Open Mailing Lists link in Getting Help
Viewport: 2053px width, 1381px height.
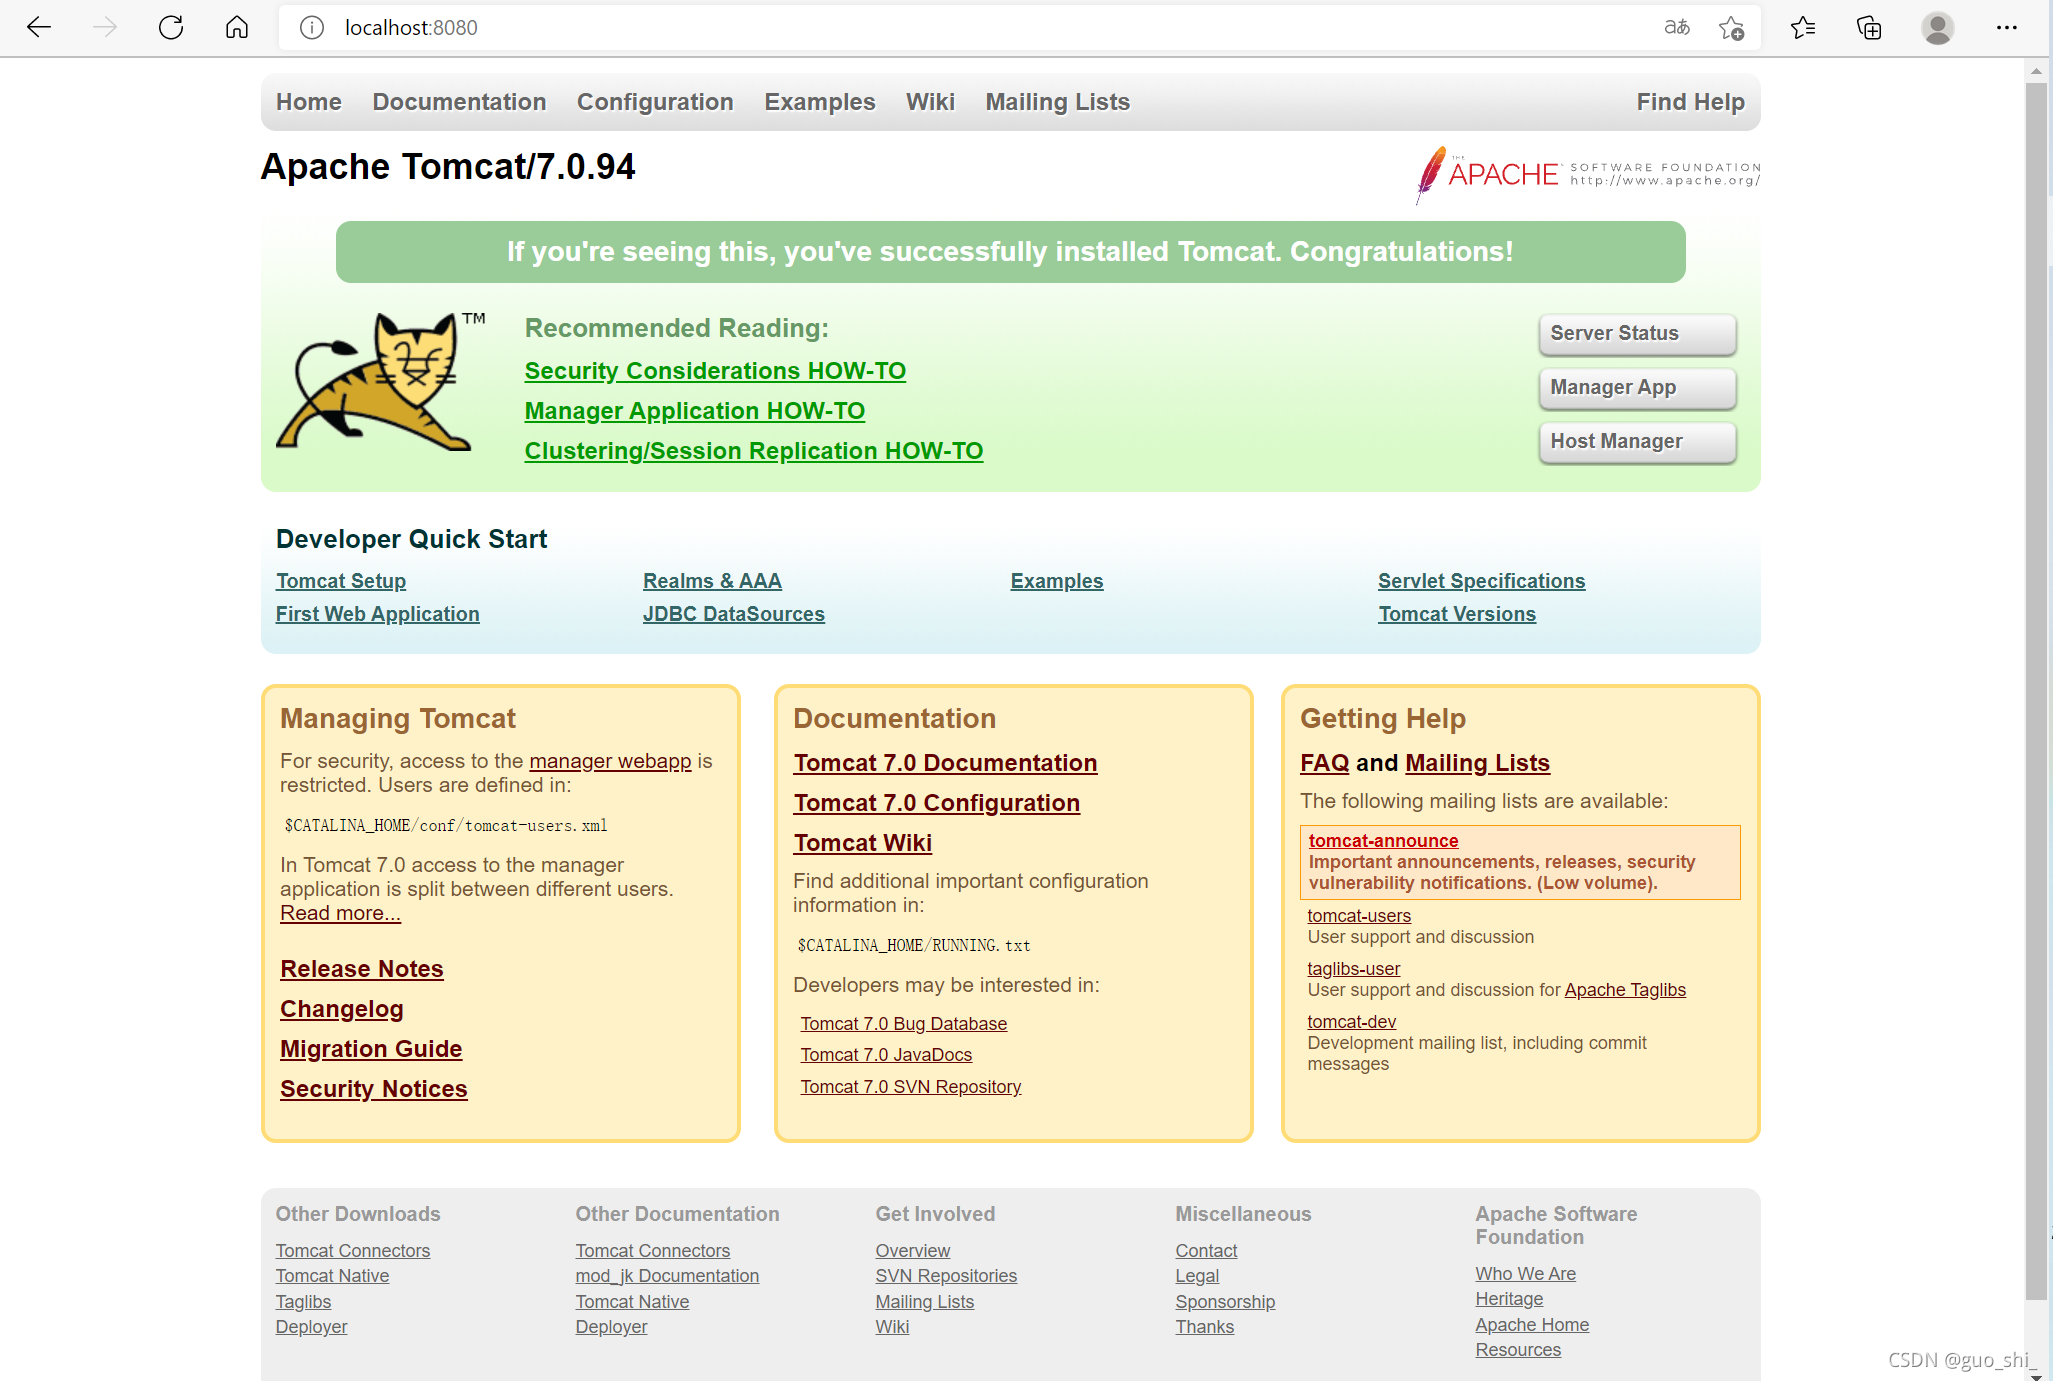point(1477,763)
